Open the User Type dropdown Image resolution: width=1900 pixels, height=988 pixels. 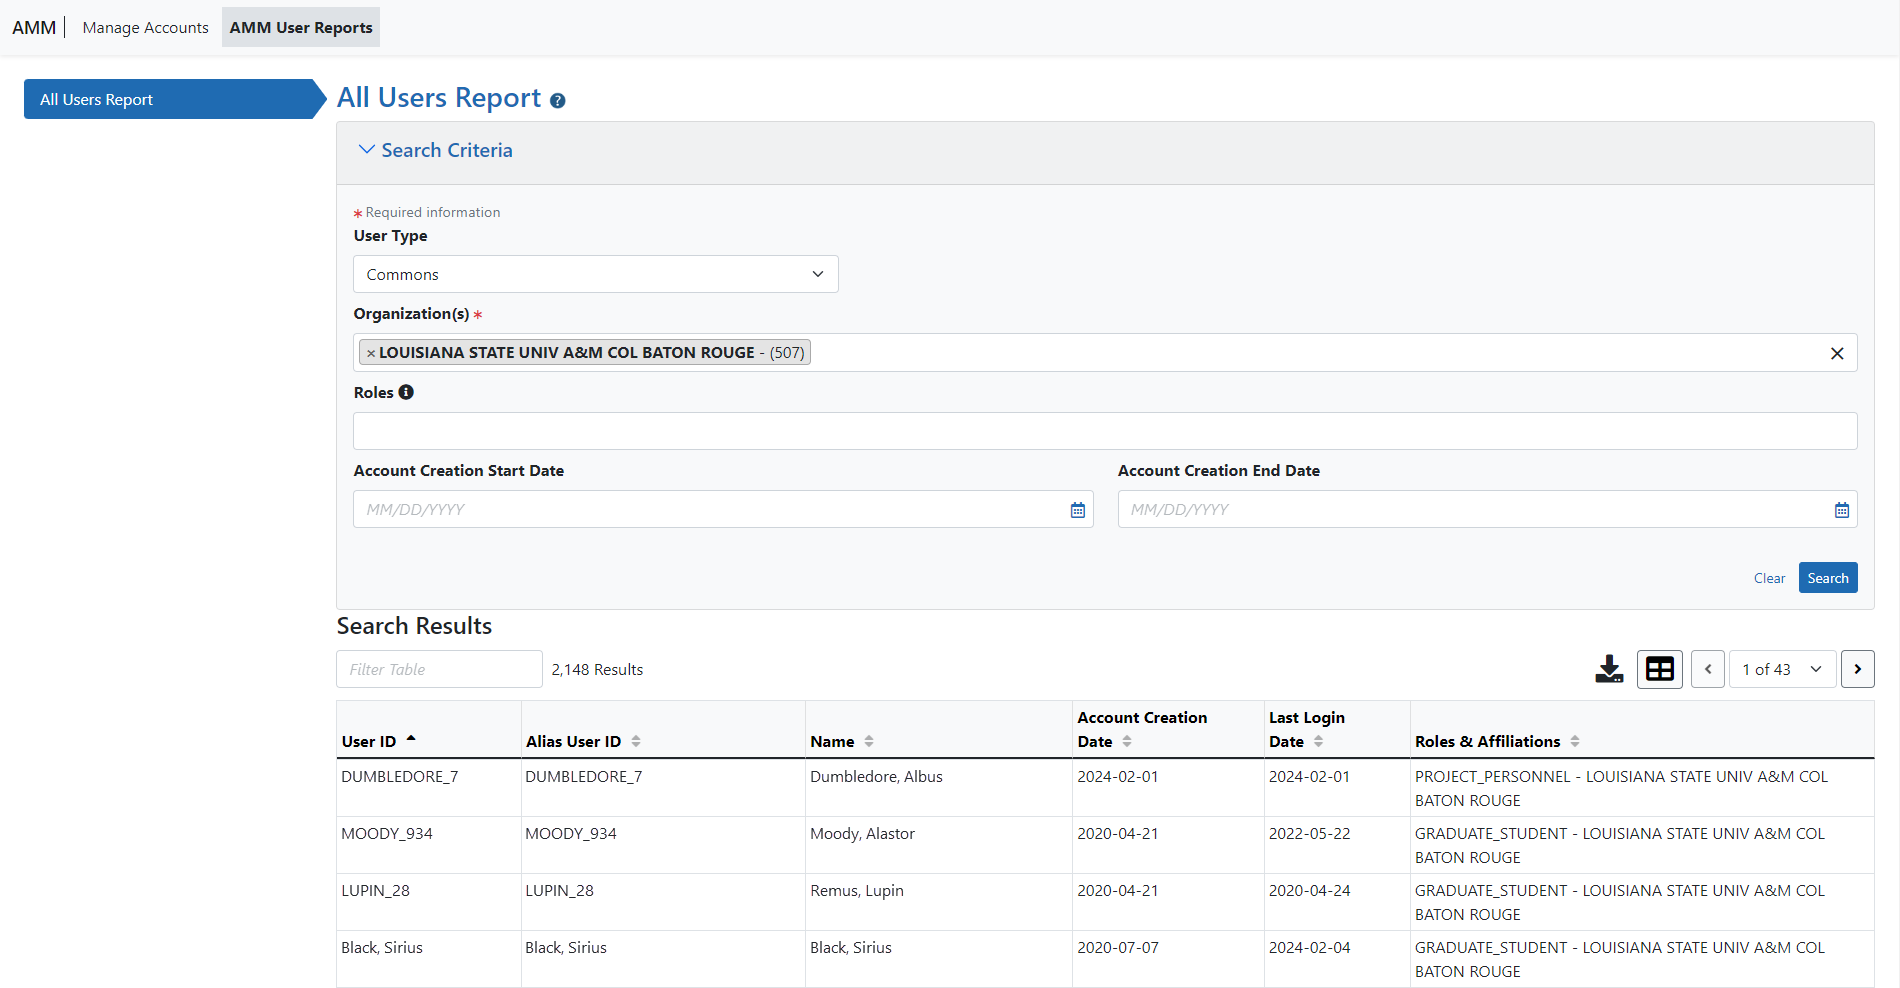click(596, 274)
